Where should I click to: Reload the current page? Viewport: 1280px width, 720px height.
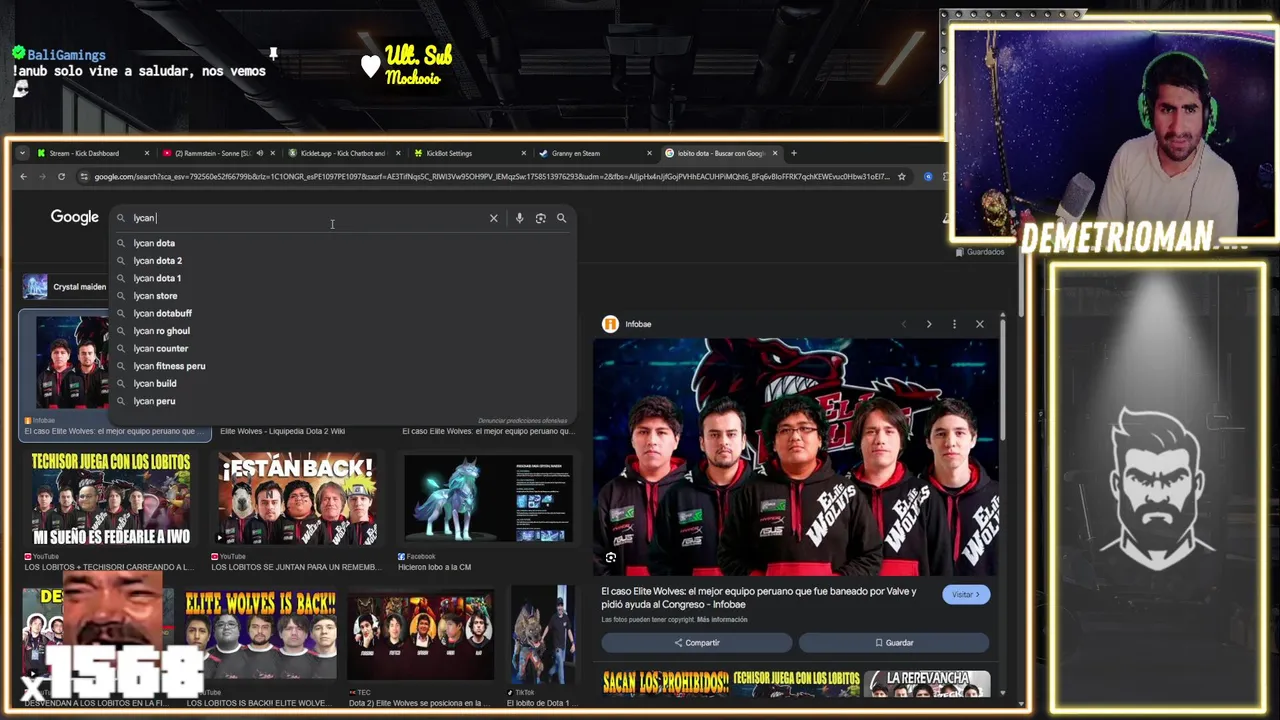(61, 177)
